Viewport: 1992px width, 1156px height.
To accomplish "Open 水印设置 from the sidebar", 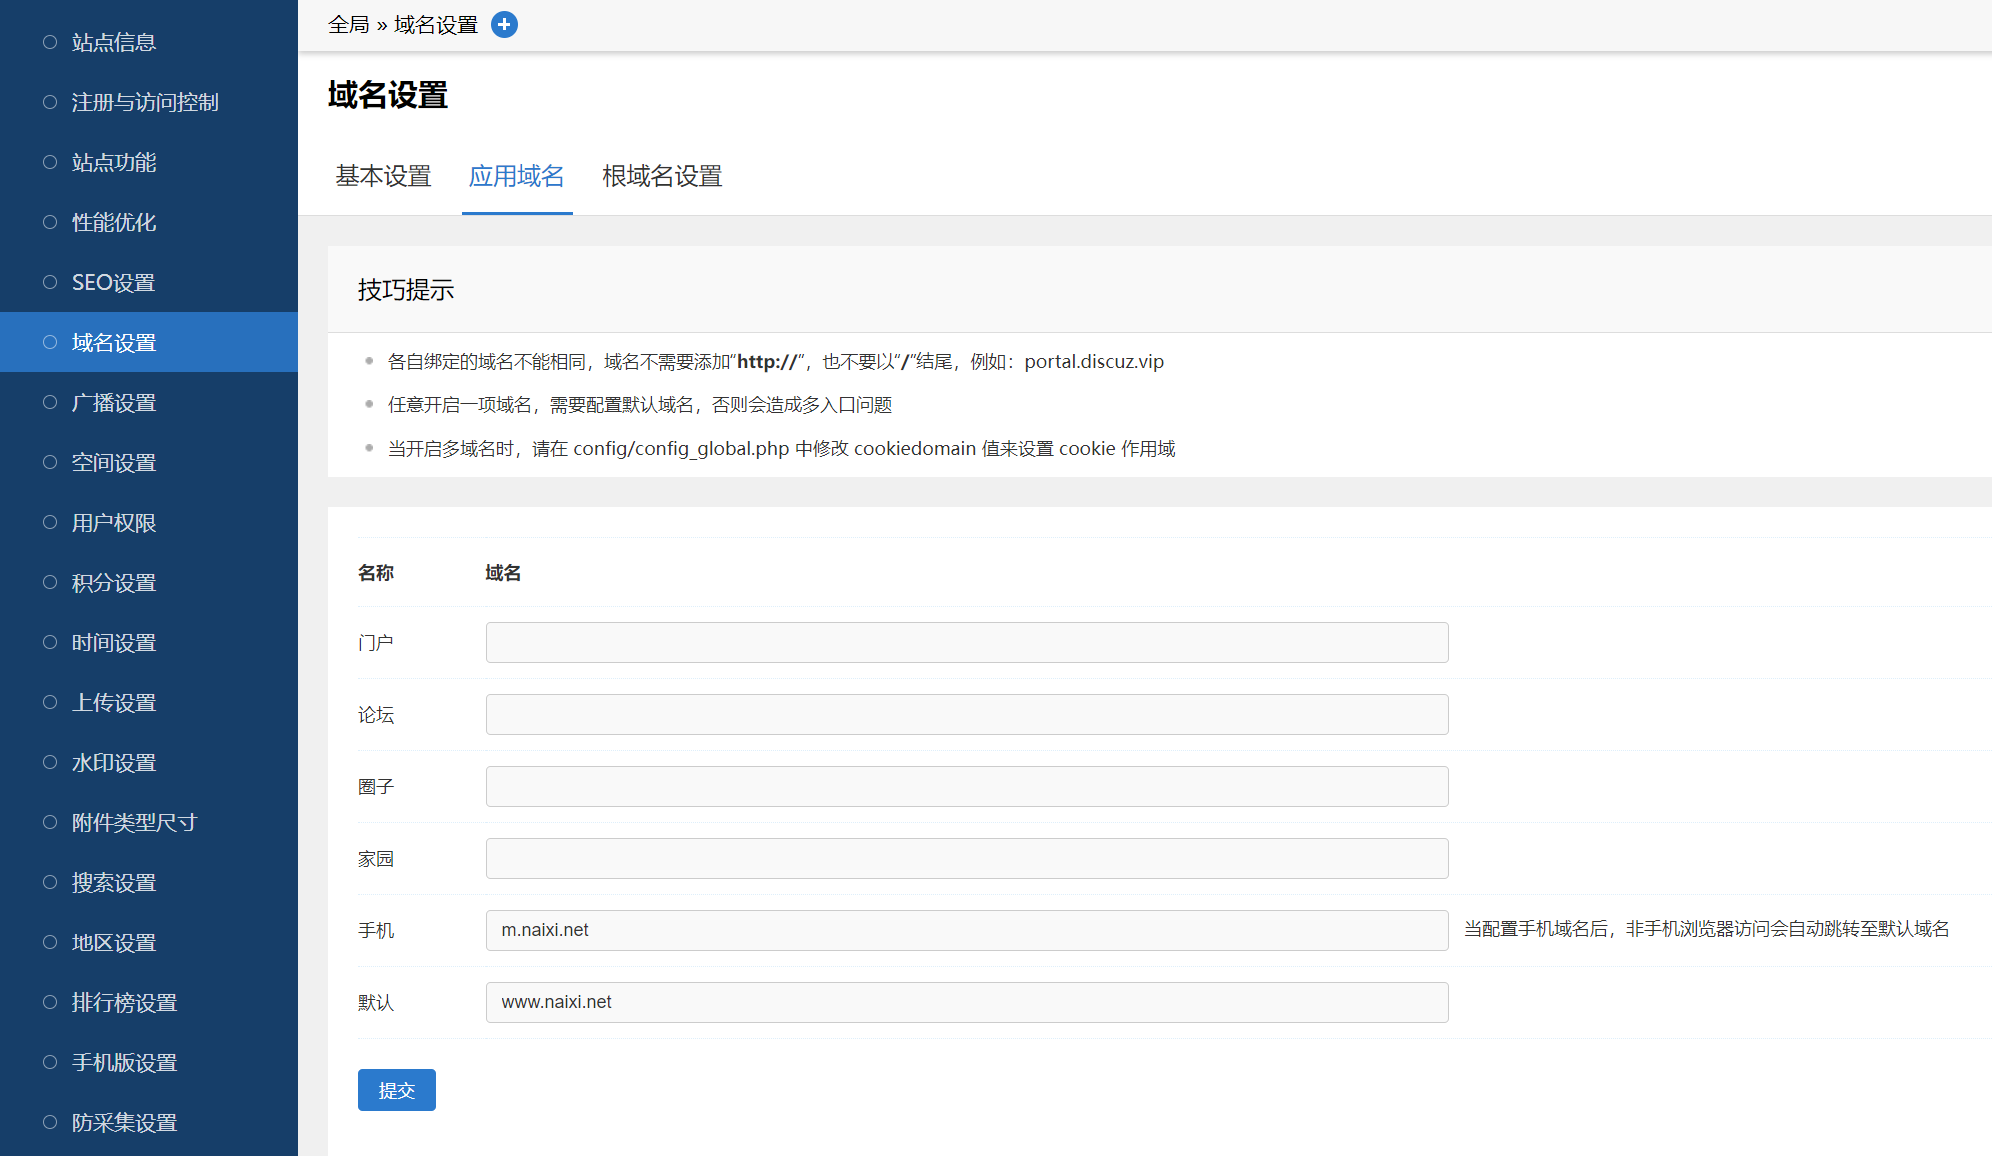I will (x=114, y=762).
